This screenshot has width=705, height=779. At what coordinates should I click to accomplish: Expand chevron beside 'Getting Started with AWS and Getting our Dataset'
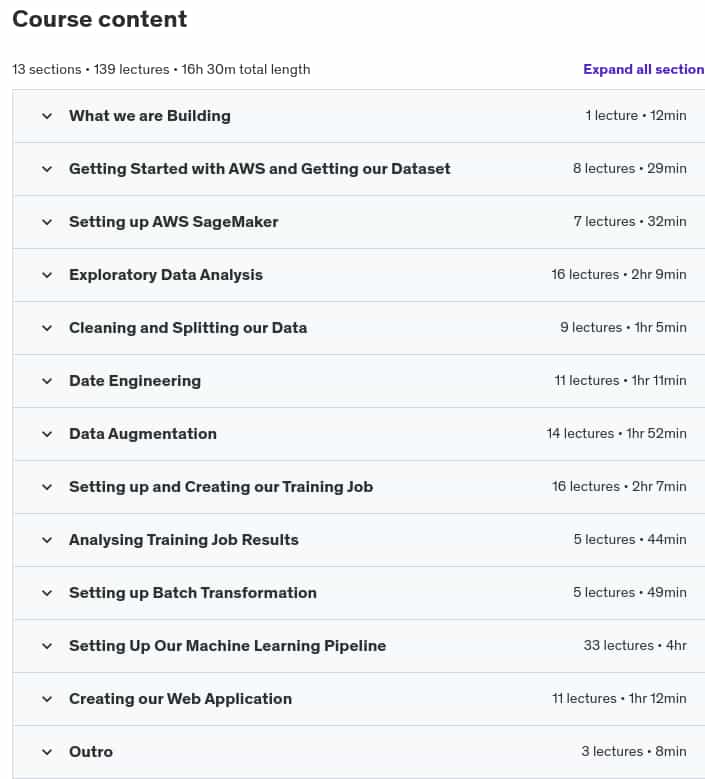(47, 169)
